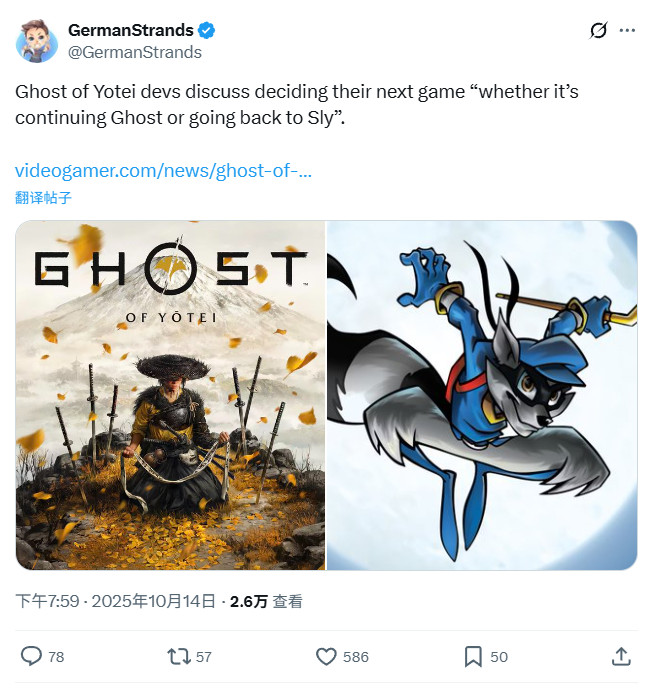Open GermanStrands profile avatar

coord(37,41)
